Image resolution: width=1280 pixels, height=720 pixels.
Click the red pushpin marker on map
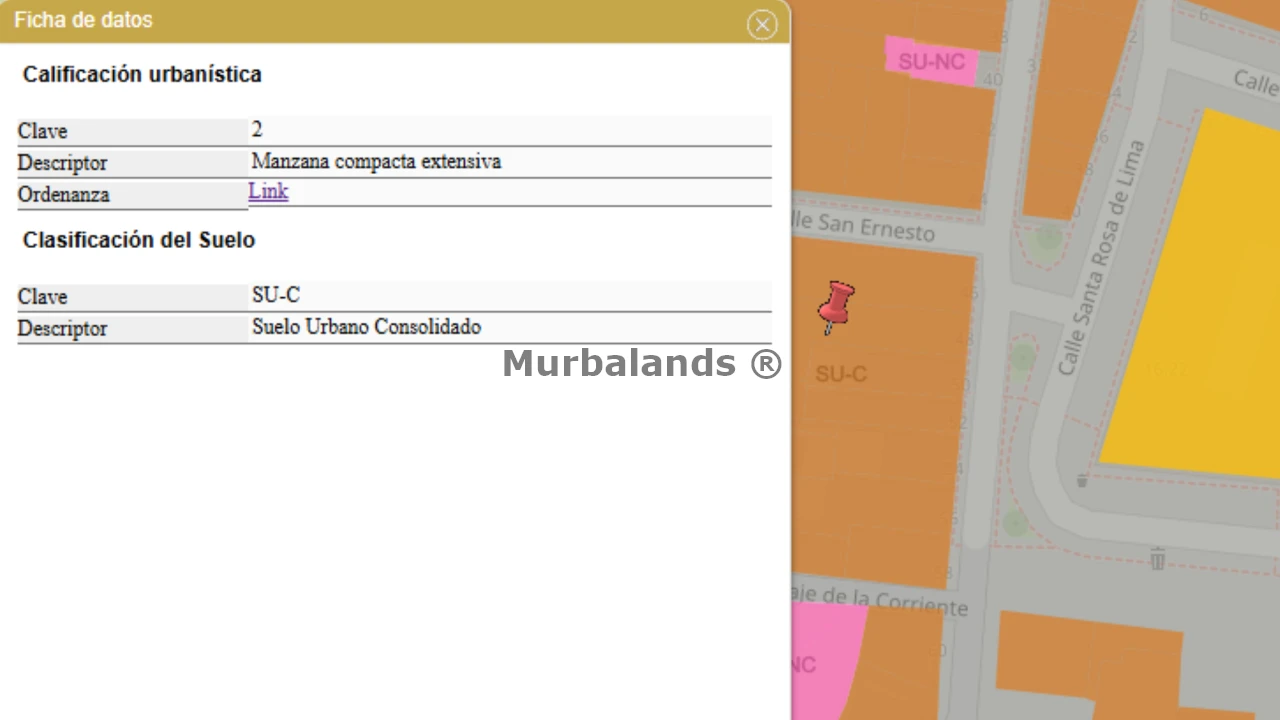835,305
